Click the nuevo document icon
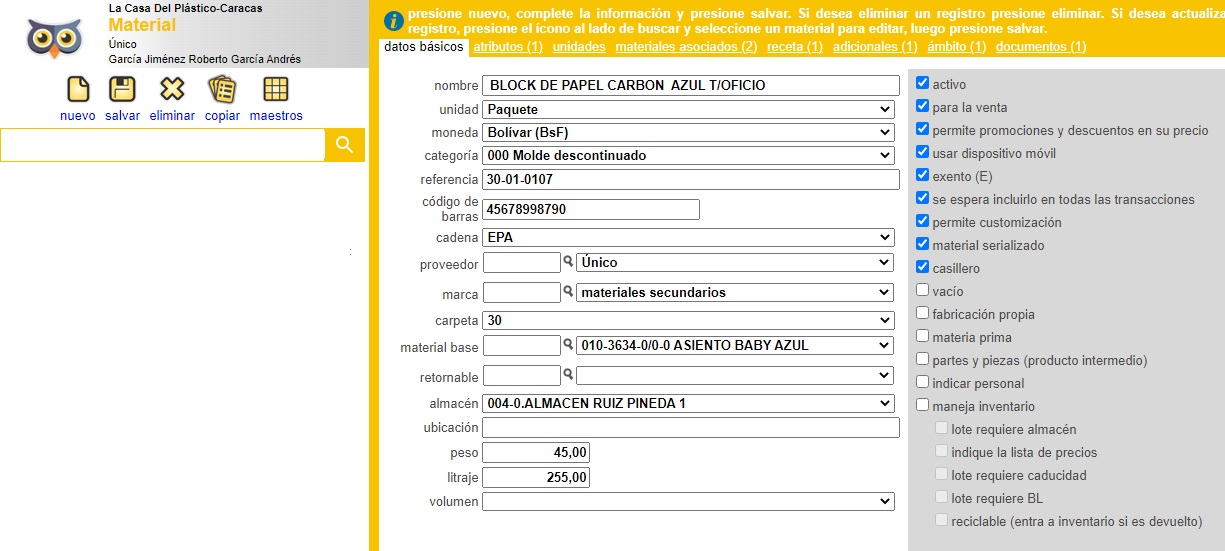 [x=78, y=89]
